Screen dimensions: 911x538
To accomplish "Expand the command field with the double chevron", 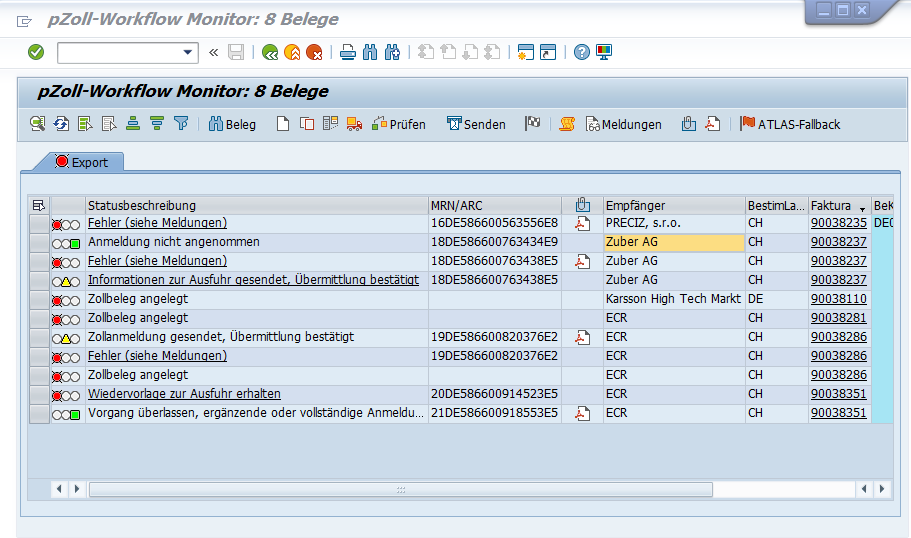I will 213,52.
